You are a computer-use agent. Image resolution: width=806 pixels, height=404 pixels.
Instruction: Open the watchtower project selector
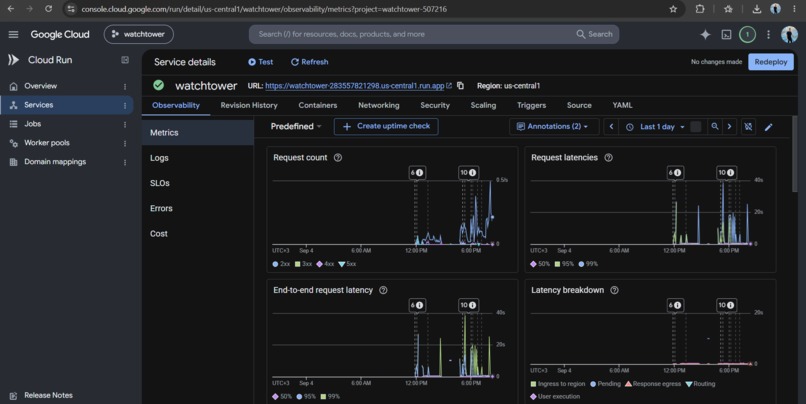point(139,34)
